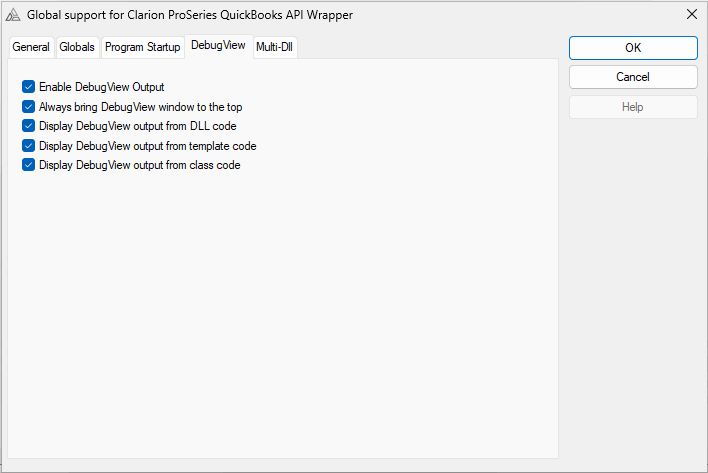Click the DebugView tab
This screenshot has height=473, width=708.
(x=218, y=46)
